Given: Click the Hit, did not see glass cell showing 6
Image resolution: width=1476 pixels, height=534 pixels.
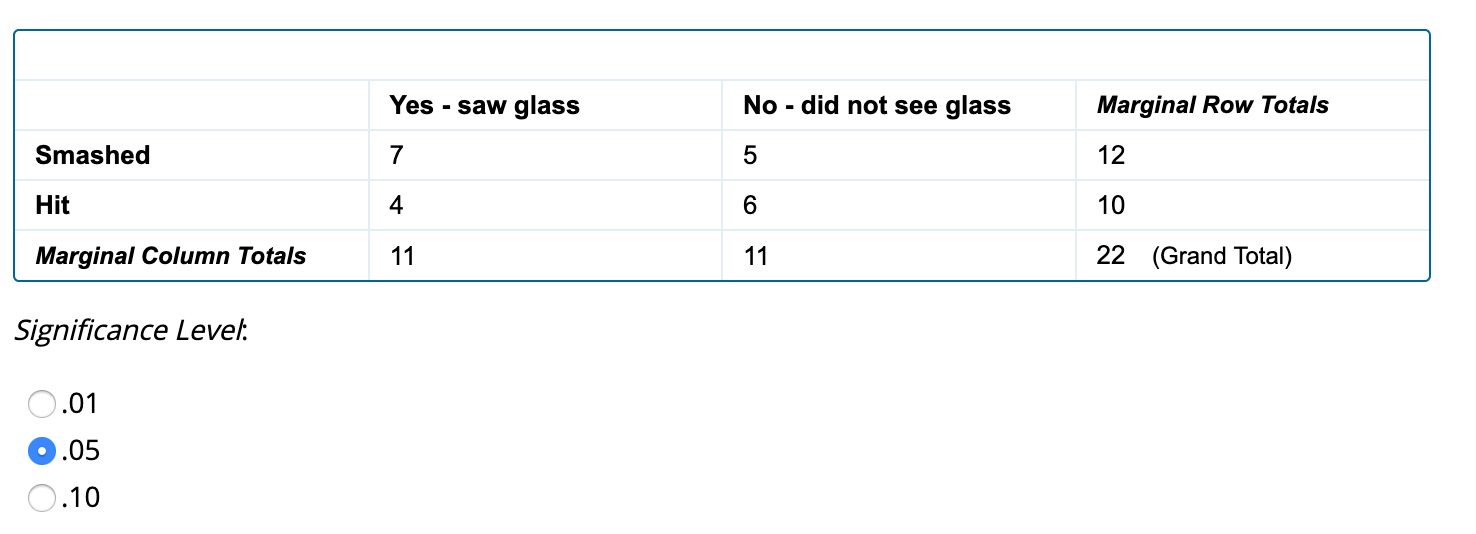Looking at the screenshot, I should [751, 205].
